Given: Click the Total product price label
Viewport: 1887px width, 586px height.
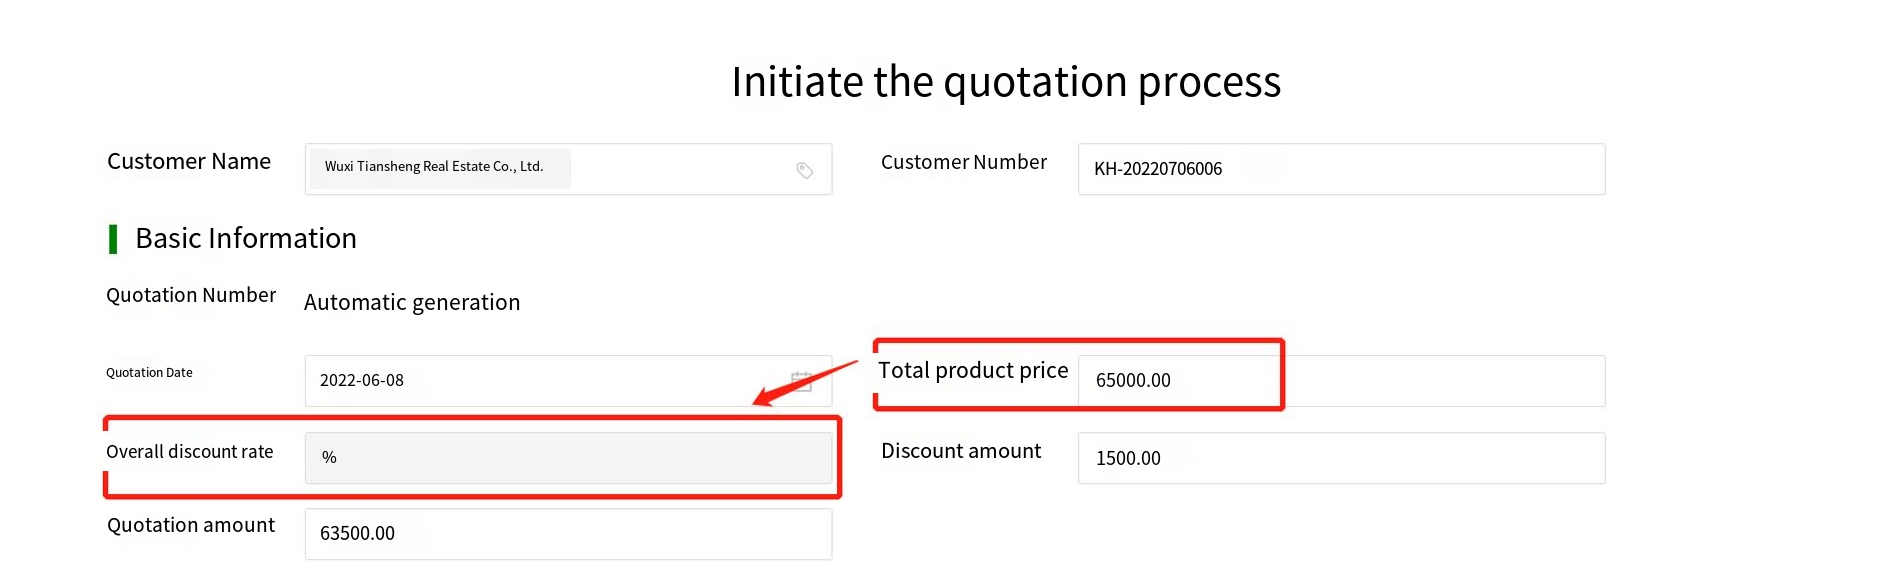Looking at the screenshot, I should point(973,371).
